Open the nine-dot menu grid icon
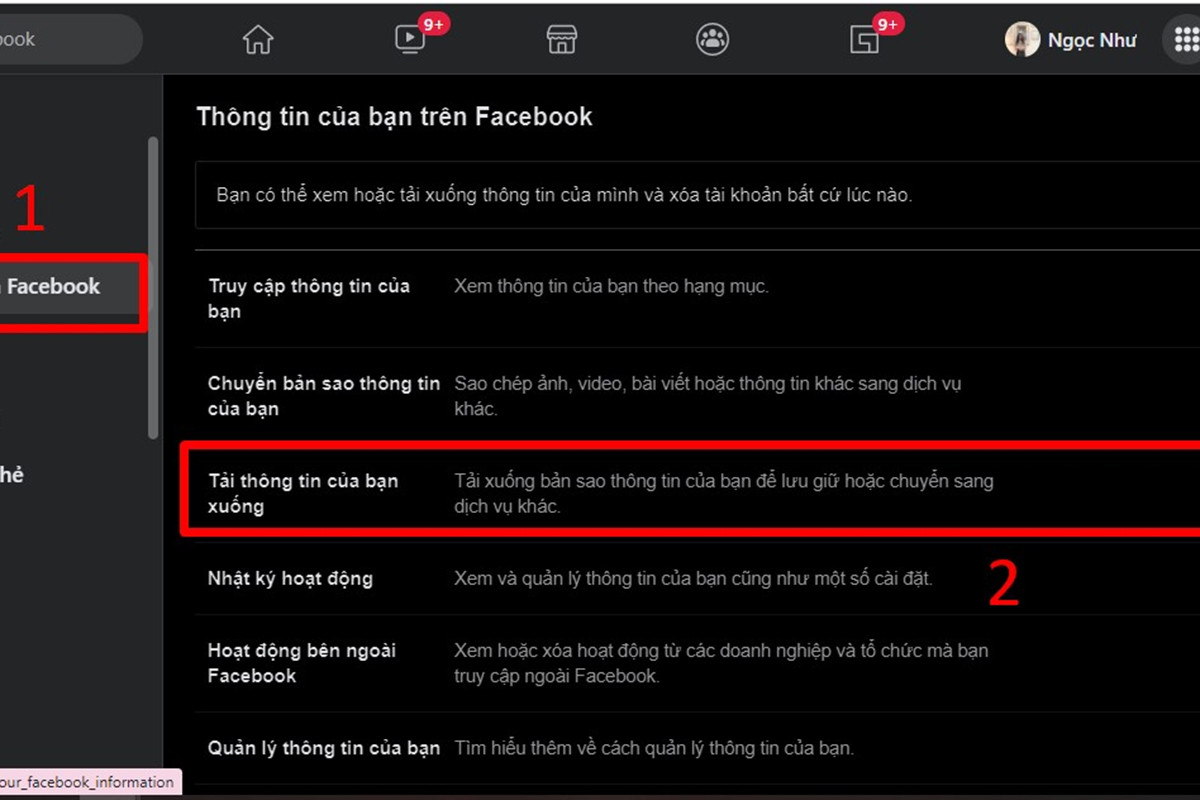 [1183, 39]
